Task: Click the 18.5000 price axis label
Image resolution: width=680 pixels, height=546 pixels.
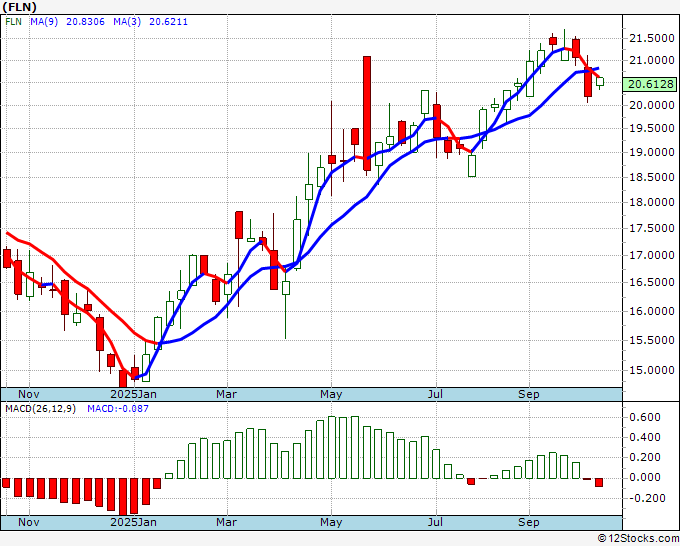Action: pos(651,177)
